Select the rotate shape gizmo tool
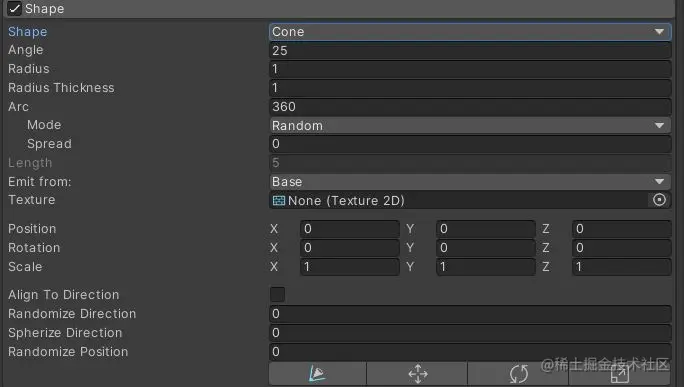The width and height of the screenshot is (684, 387). pyautogui.click(x=518, y=374)
